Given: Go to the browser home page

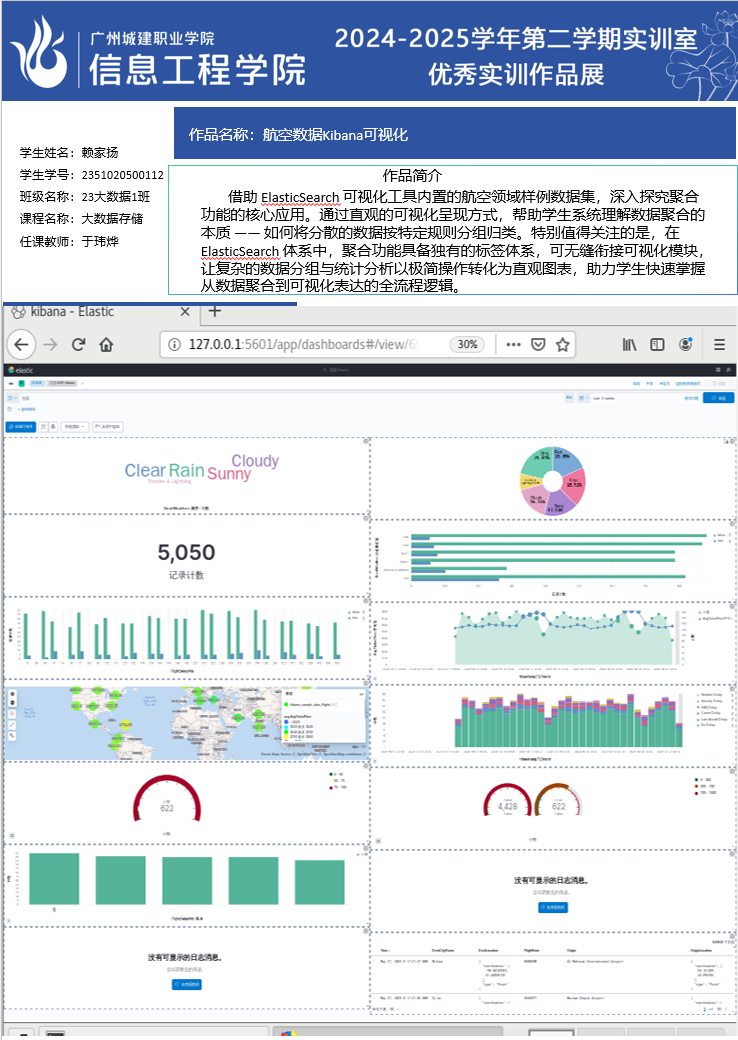Looking at the screenshot, I should [106, 344].
